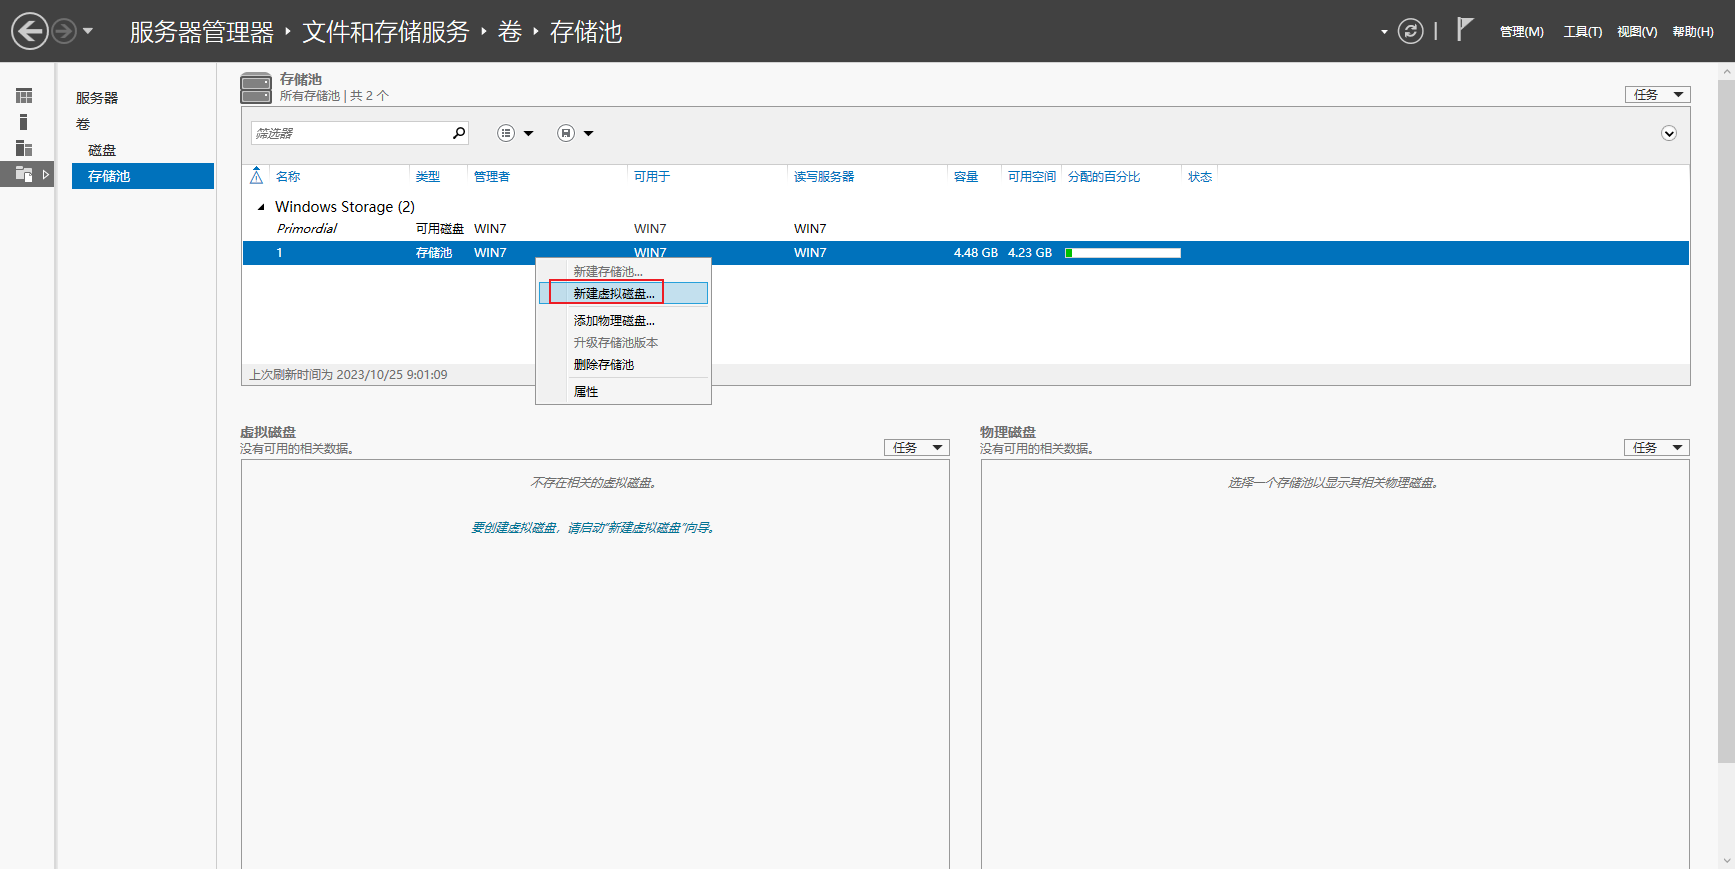This screenshot has width=1735, height=869.
Task: Click the allocated percentage bar of pool 1
Action: (x=1123, y=253)
